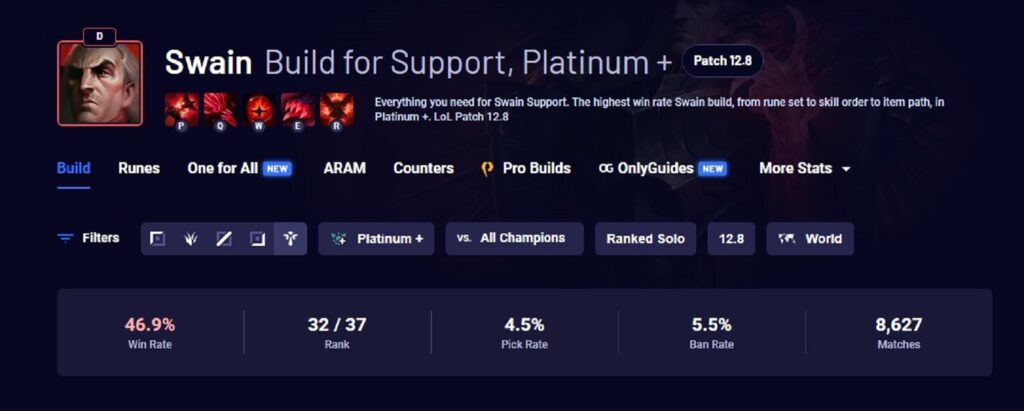Open the World region selector
1024x411 pixels.
point(810,239)
